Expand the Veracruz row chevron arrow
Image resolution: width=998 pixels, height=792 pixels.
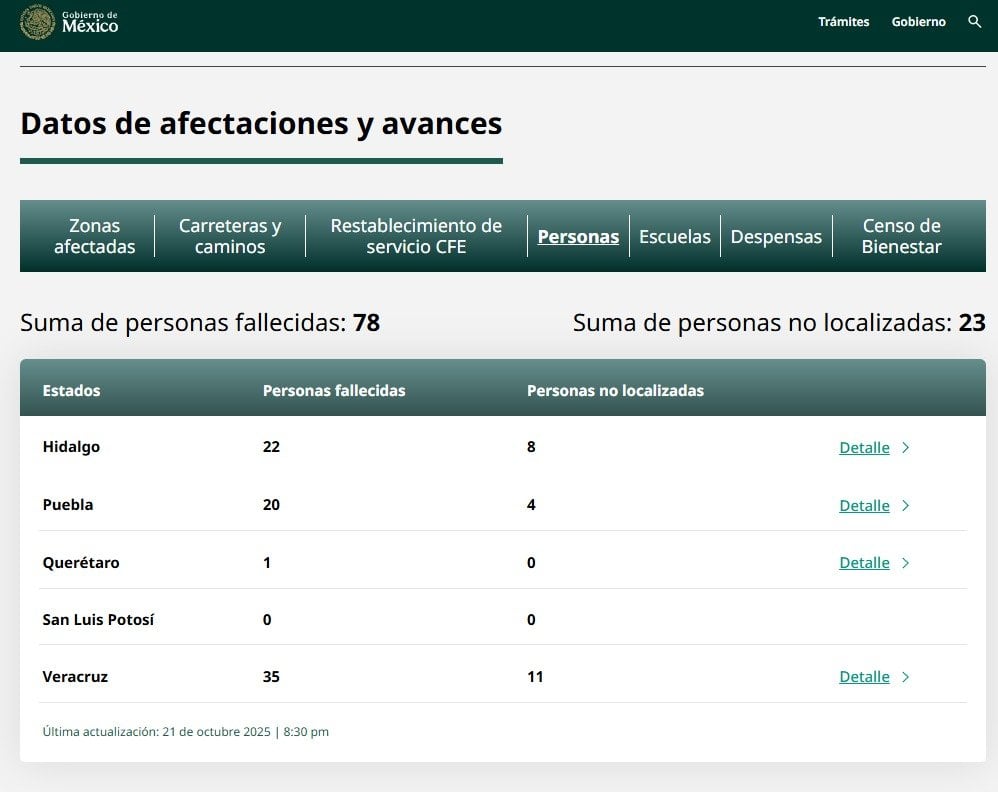click(x=905, y=677)
